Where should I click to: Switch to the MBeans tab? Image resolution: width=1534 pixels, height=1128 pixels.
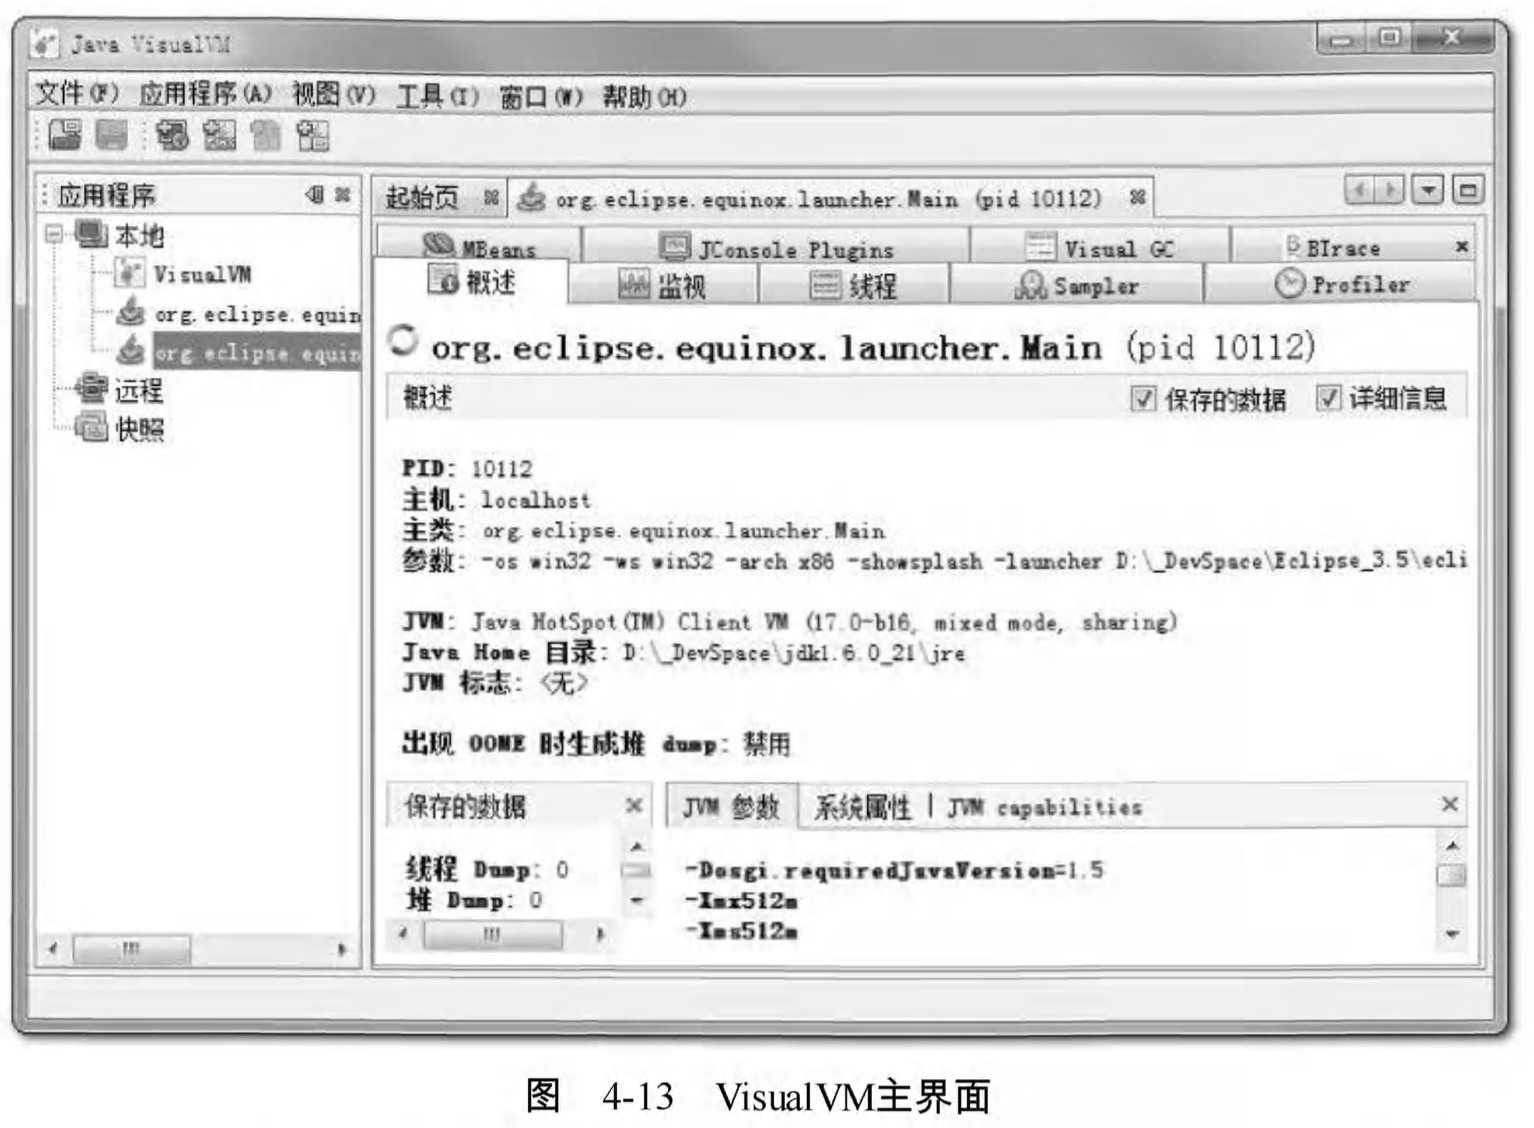[479, 245]
